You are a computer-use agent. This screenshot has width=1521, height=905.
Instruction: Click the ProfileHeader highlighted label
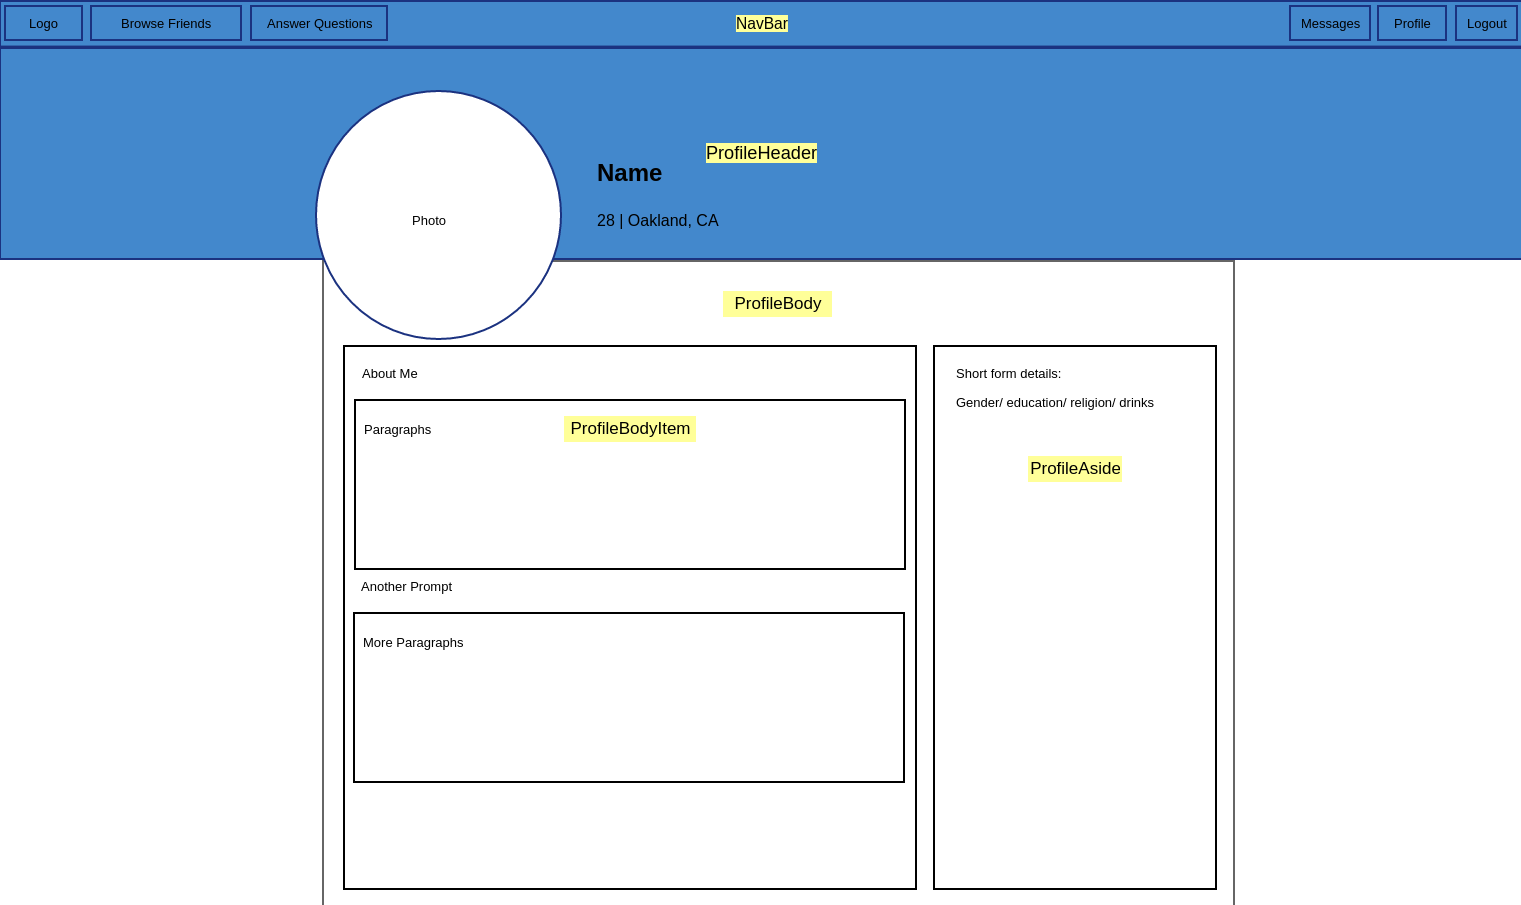coord(761,153)
